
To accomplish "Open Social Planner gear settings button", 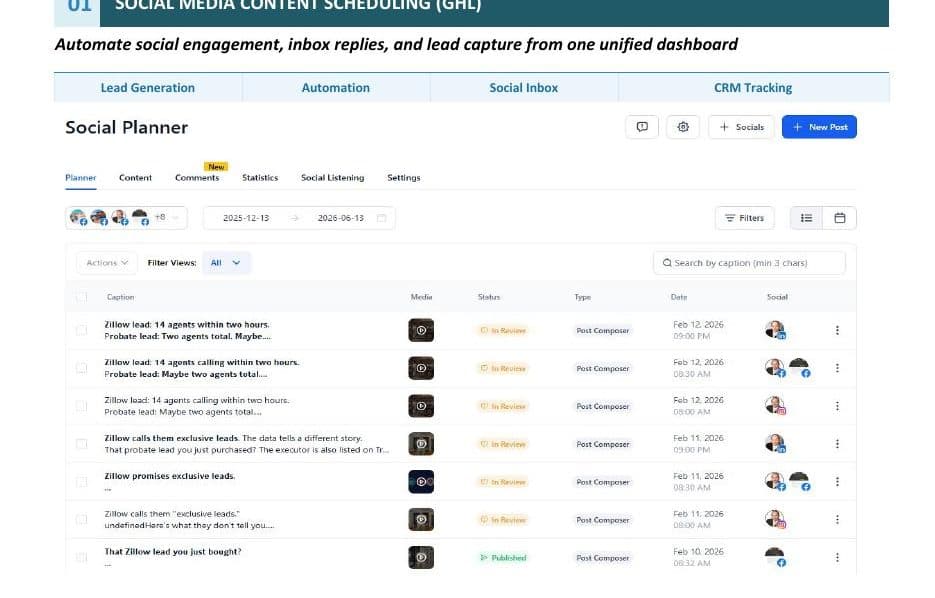I will 683,127.
